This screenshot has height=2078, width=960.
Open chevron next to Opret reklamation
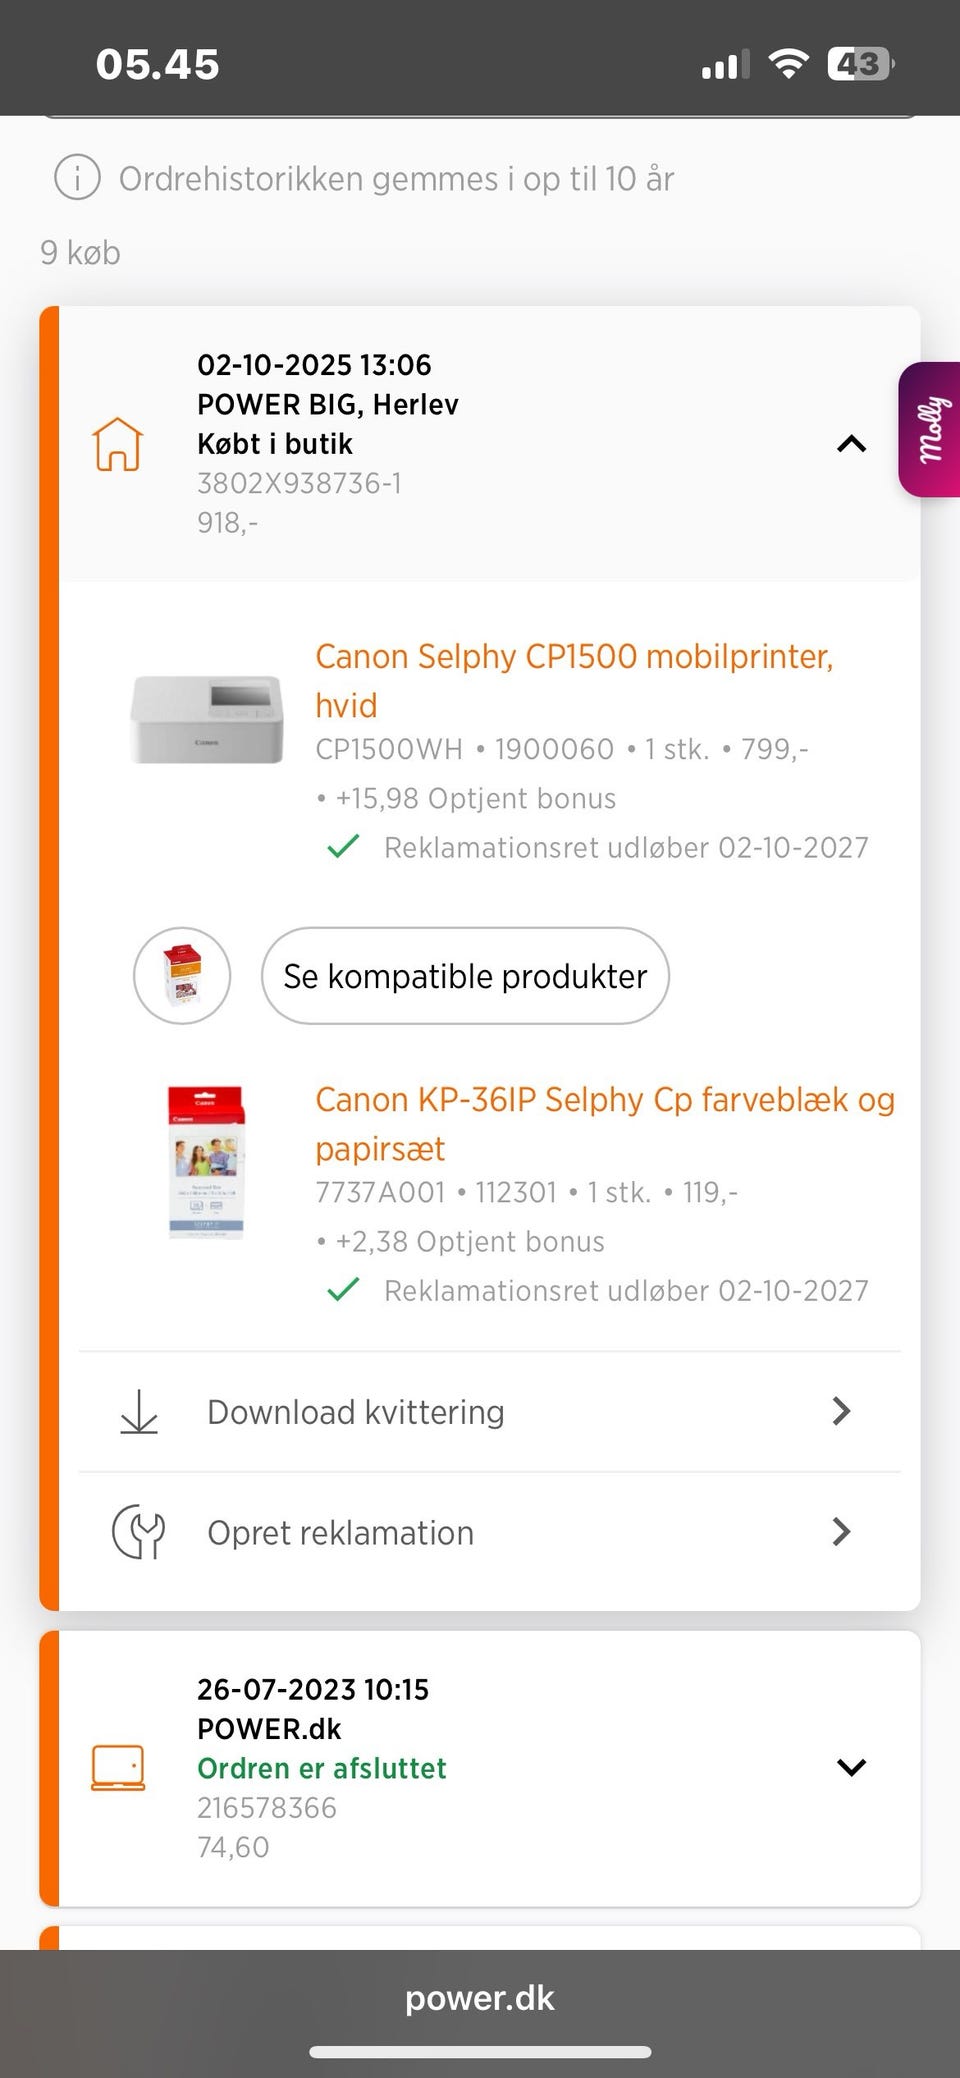pyautogui.click(x=841, y=1532)
